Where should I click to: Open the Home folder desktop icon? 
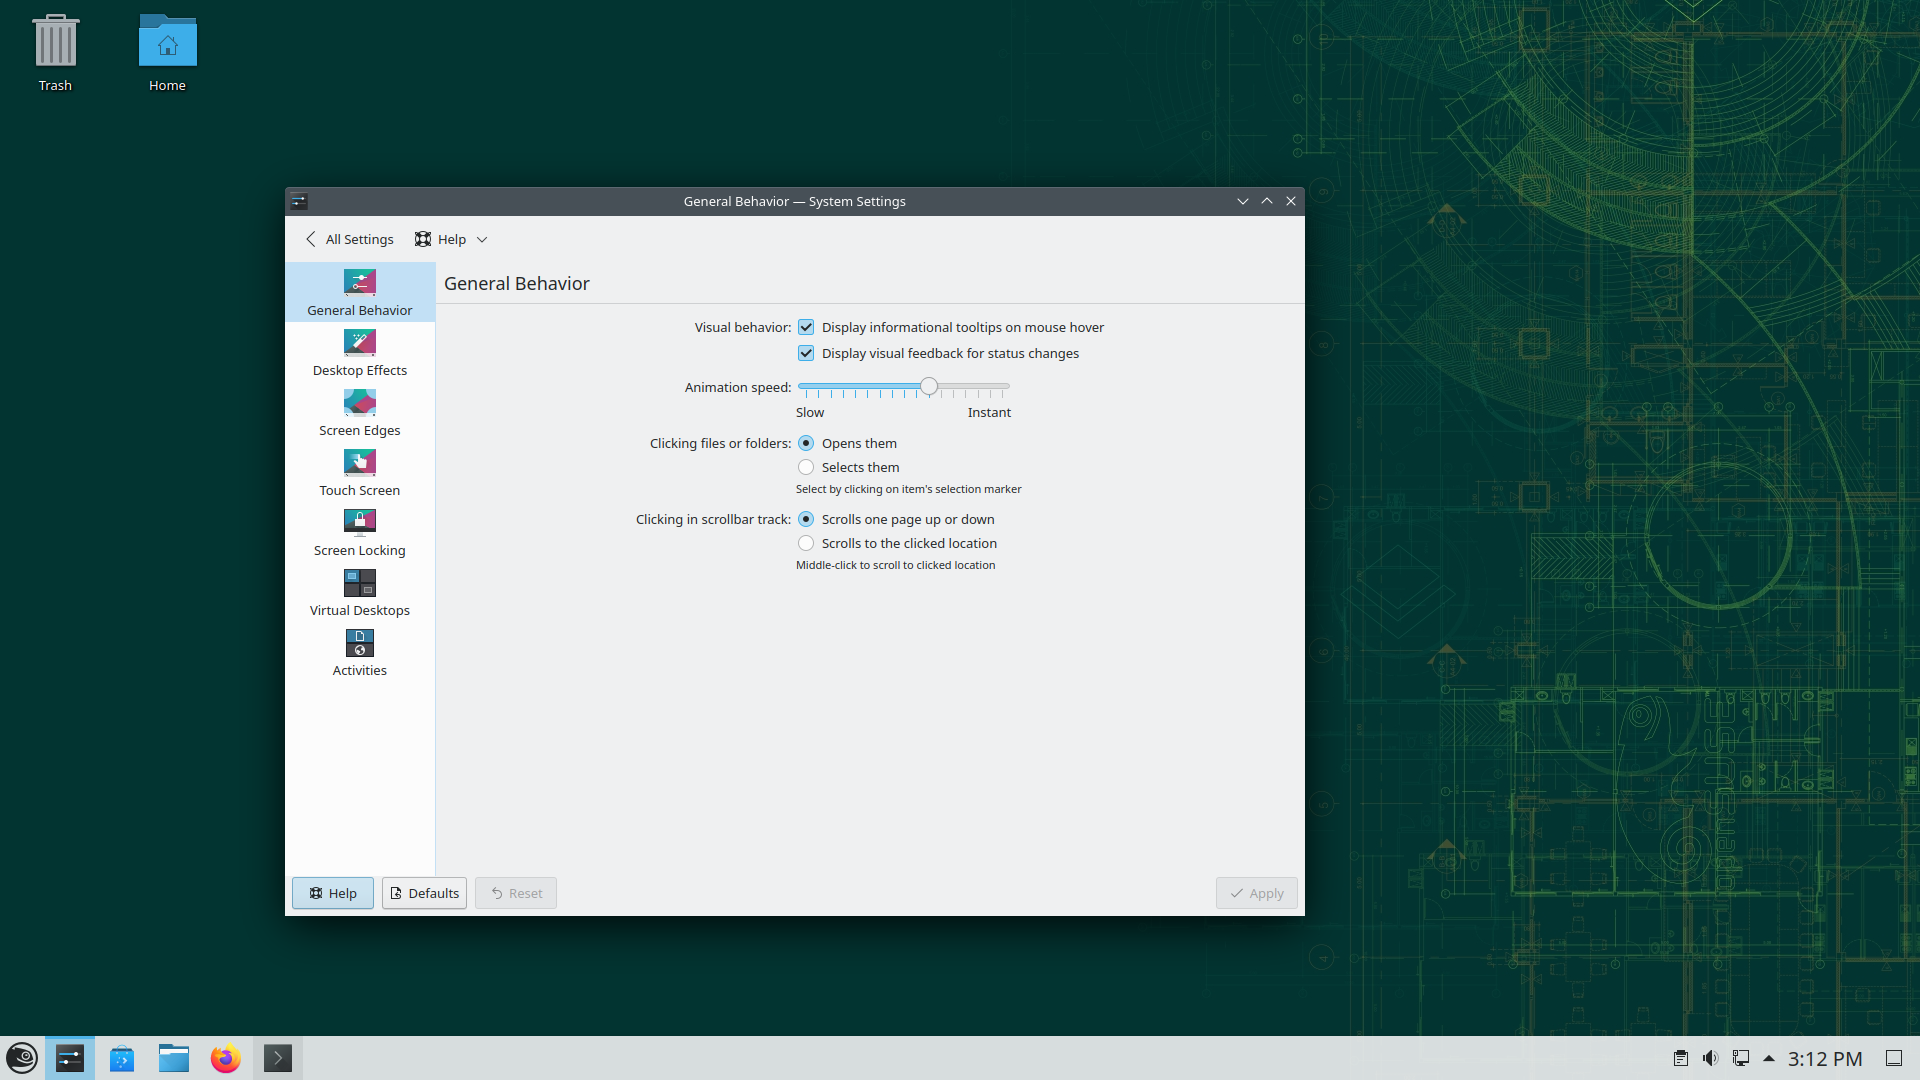167,53
